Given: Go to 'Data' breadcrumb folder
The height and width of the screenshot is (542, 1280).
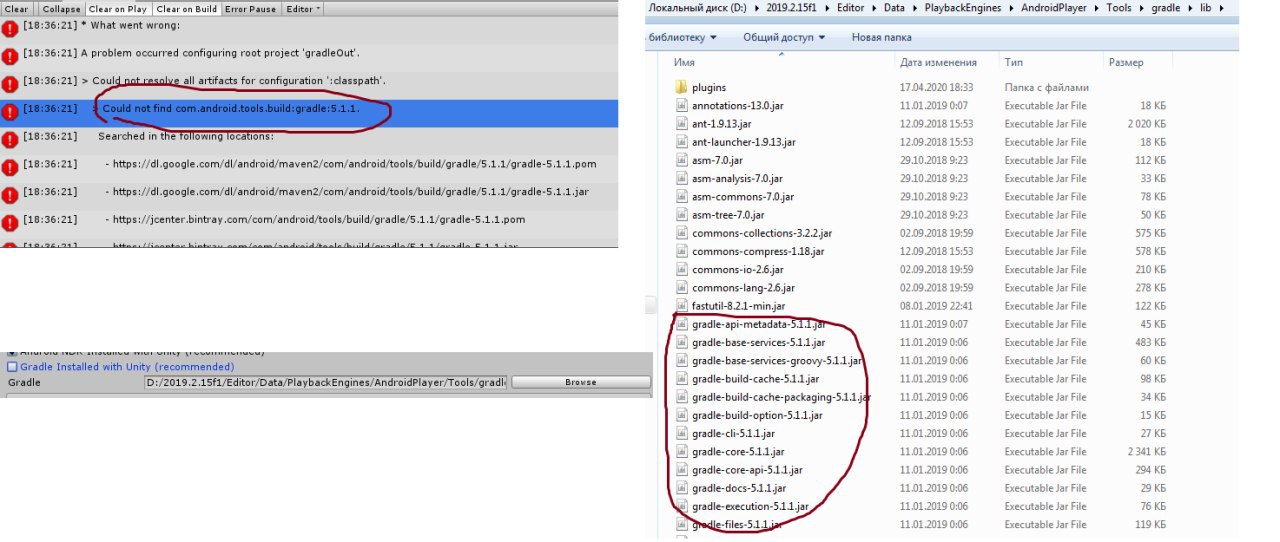Looking at the screenshot, I should 896,8.
